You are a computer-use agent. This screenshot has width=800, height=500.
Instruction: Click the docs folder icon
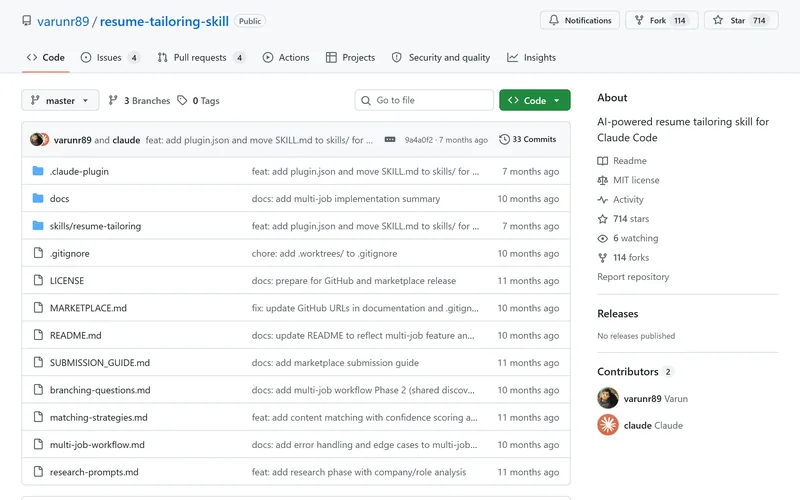38,198
